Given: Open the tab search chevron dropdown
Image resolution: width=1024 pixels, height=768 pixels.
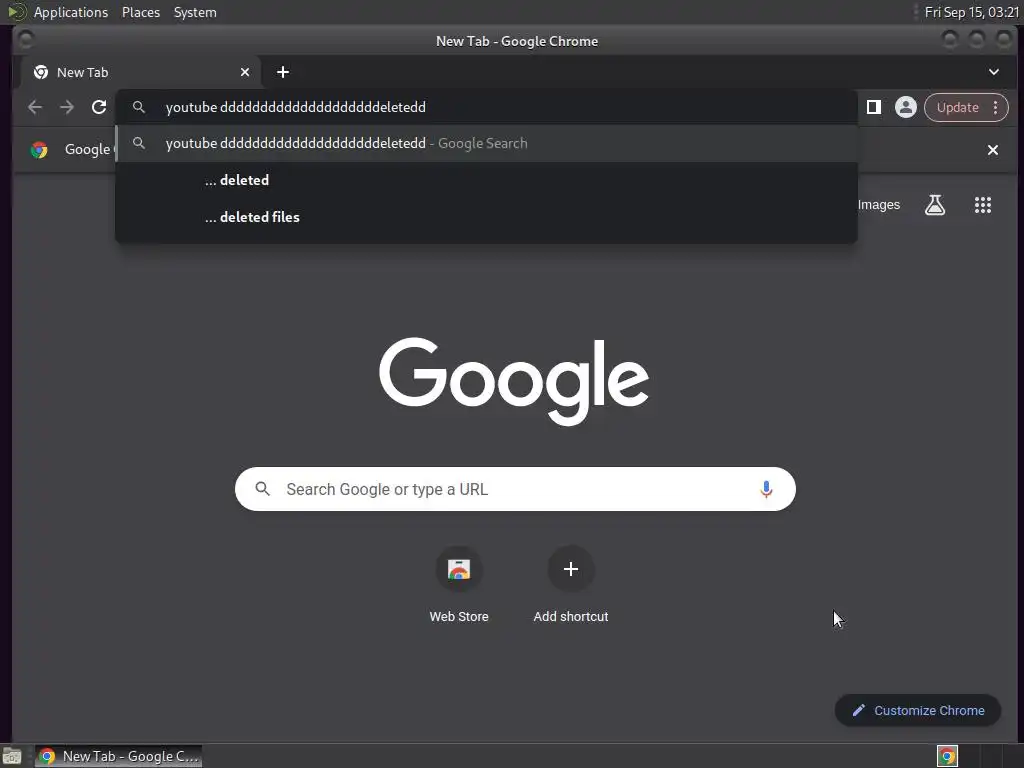Looking at the screenshot, I should 993,72.
